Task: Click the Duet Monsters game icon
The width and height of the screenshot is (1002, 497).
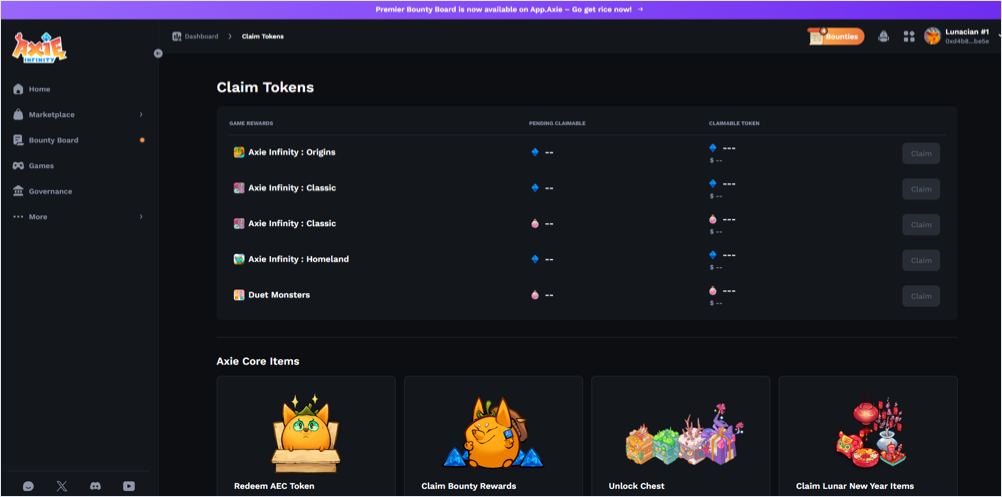Action: [239, 295]
